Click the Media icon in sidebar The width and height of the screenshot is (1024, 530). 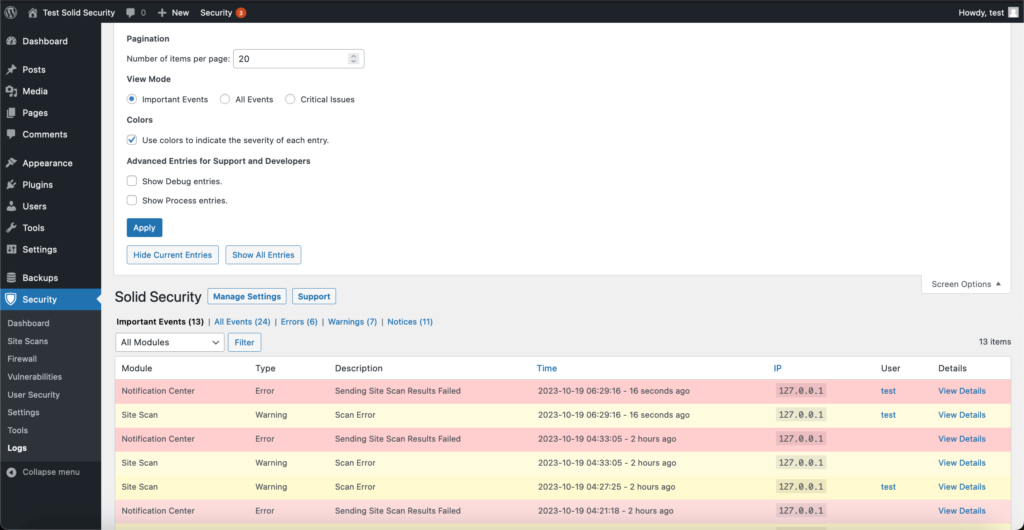coord(11,91)
